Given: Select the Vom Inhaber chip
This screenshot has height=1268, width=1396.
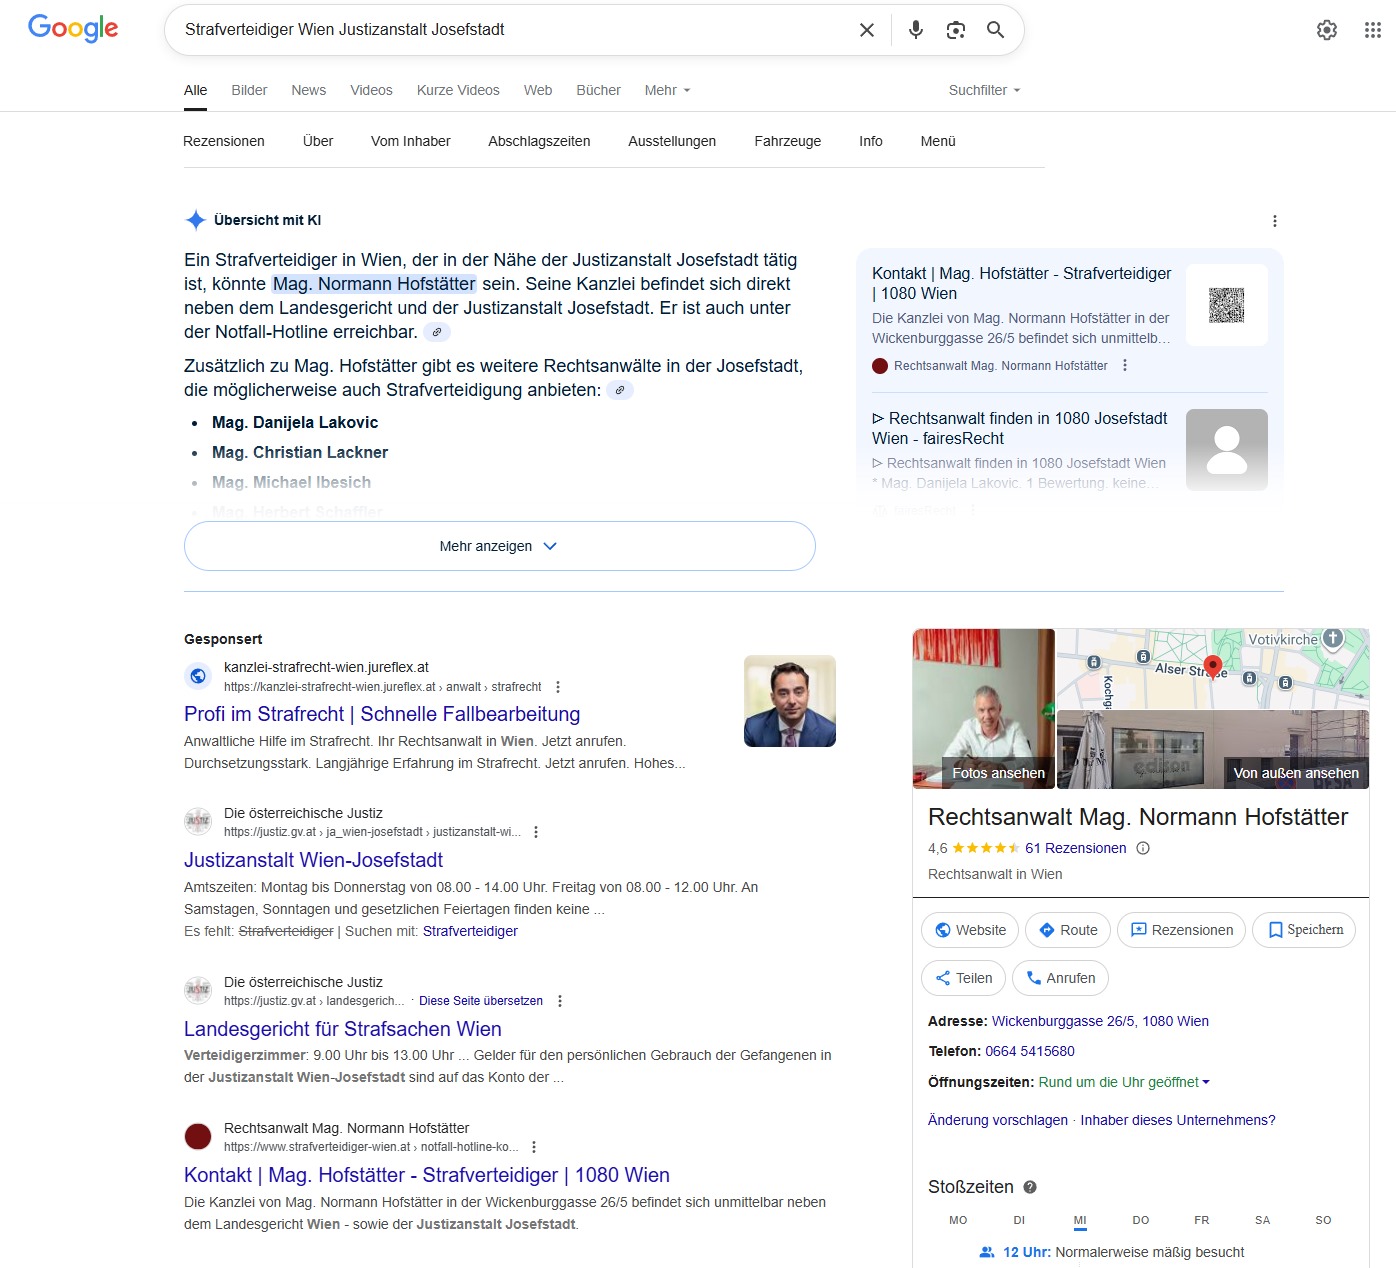Looking at the screenshot, I should 411,141.
